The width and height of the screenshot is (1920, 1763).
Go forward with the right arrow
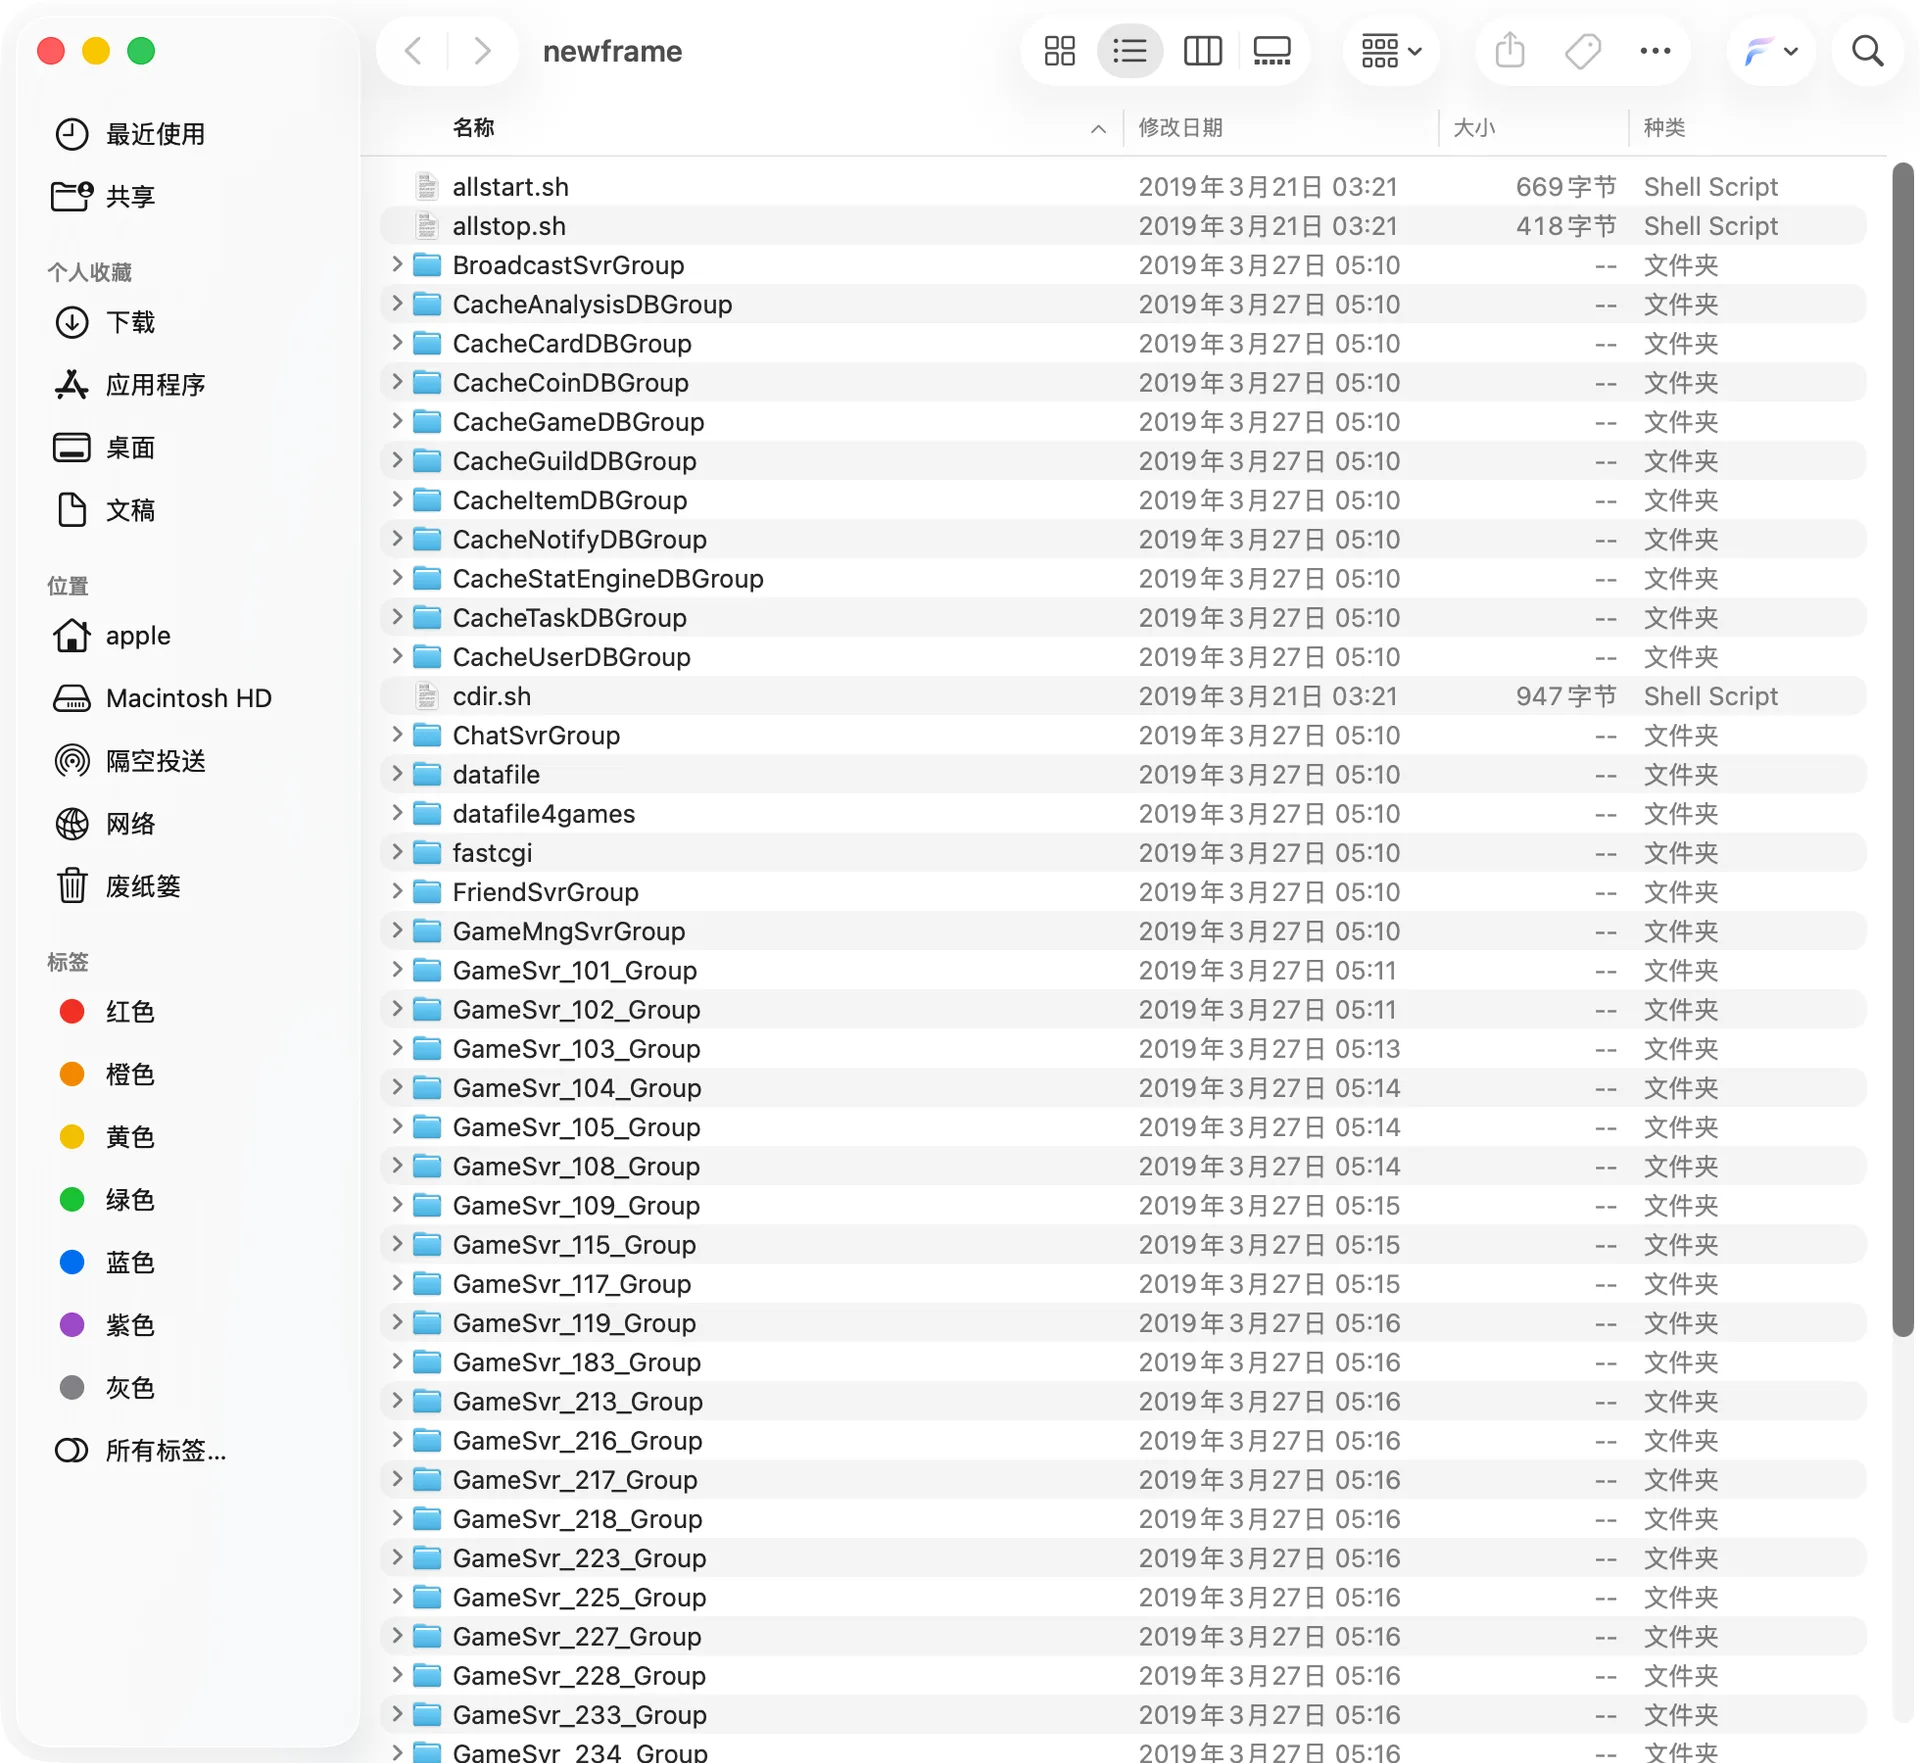[482, 51]
